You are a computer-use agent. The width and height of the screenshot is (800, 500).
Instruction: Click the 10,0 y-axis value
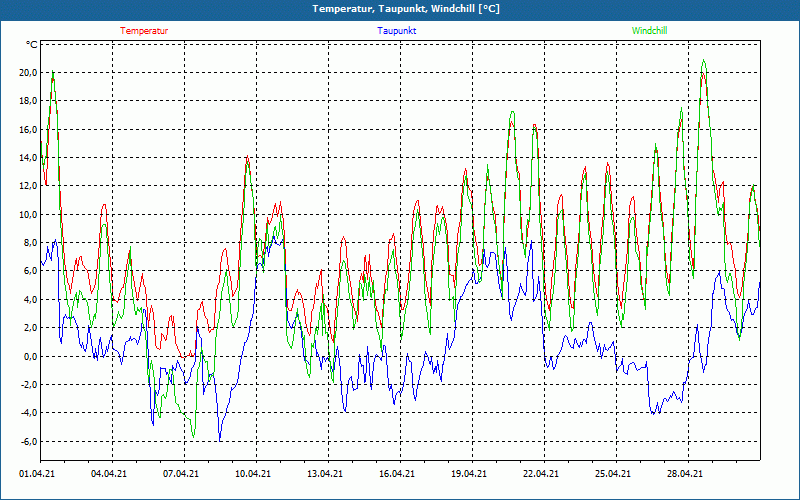tap(28, 214)
